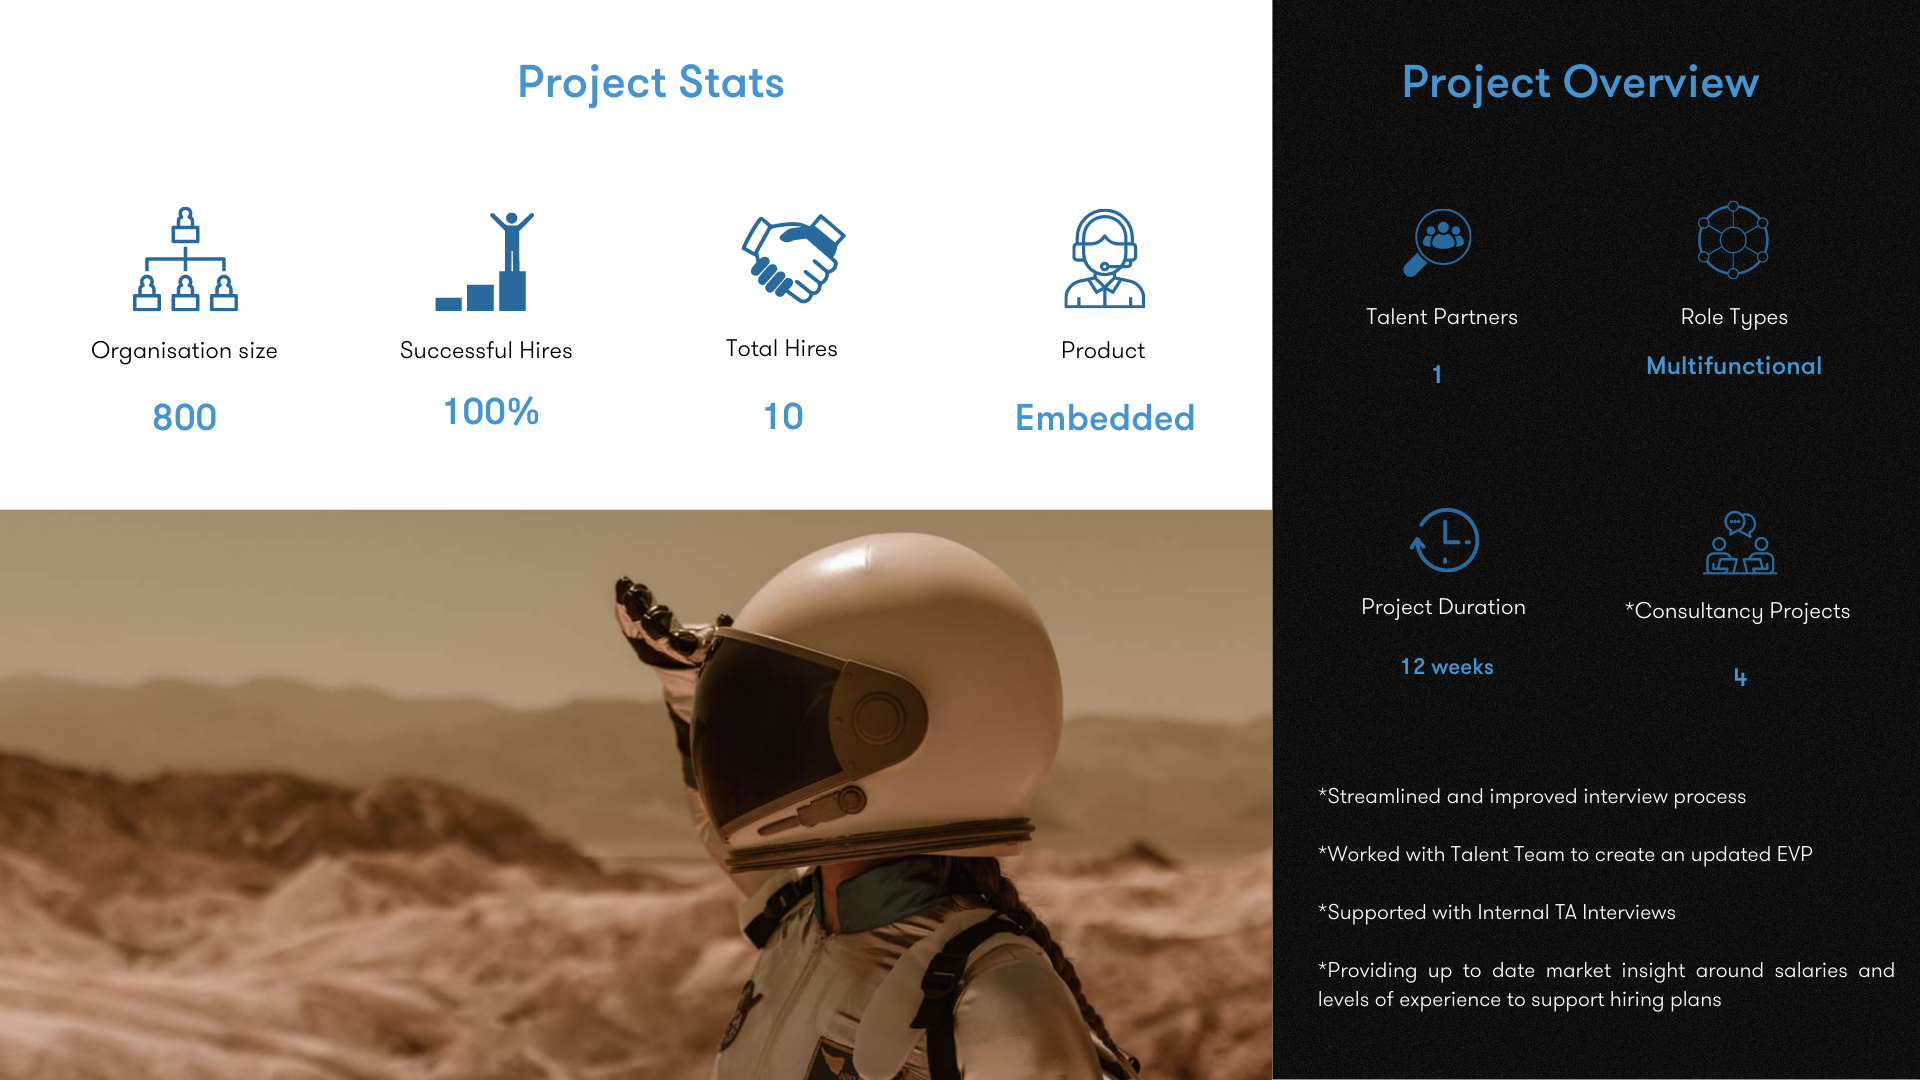The image size is (1920, 1080).
Task: Click the market insight salaries bullet
Action: click(x=1606, y=985)
